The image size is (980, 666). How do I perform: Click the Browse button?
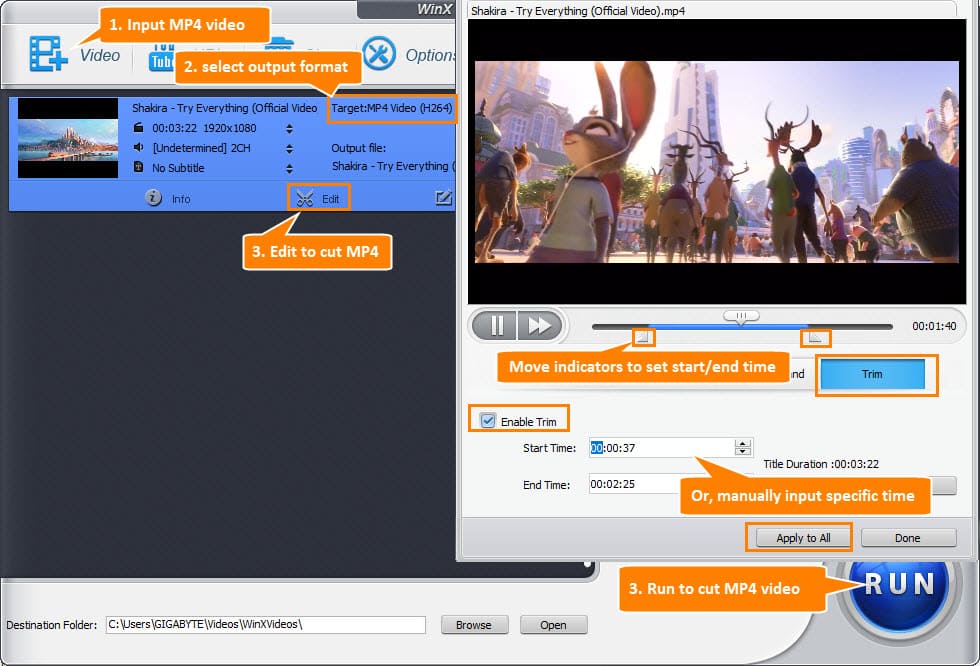click(x=474, y=624)
